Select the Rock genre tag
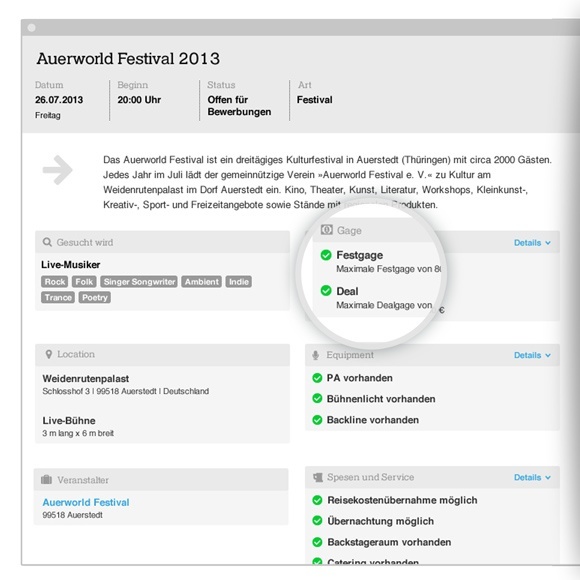The height and width of the screenshot is (580, 580). coord(55,282)
